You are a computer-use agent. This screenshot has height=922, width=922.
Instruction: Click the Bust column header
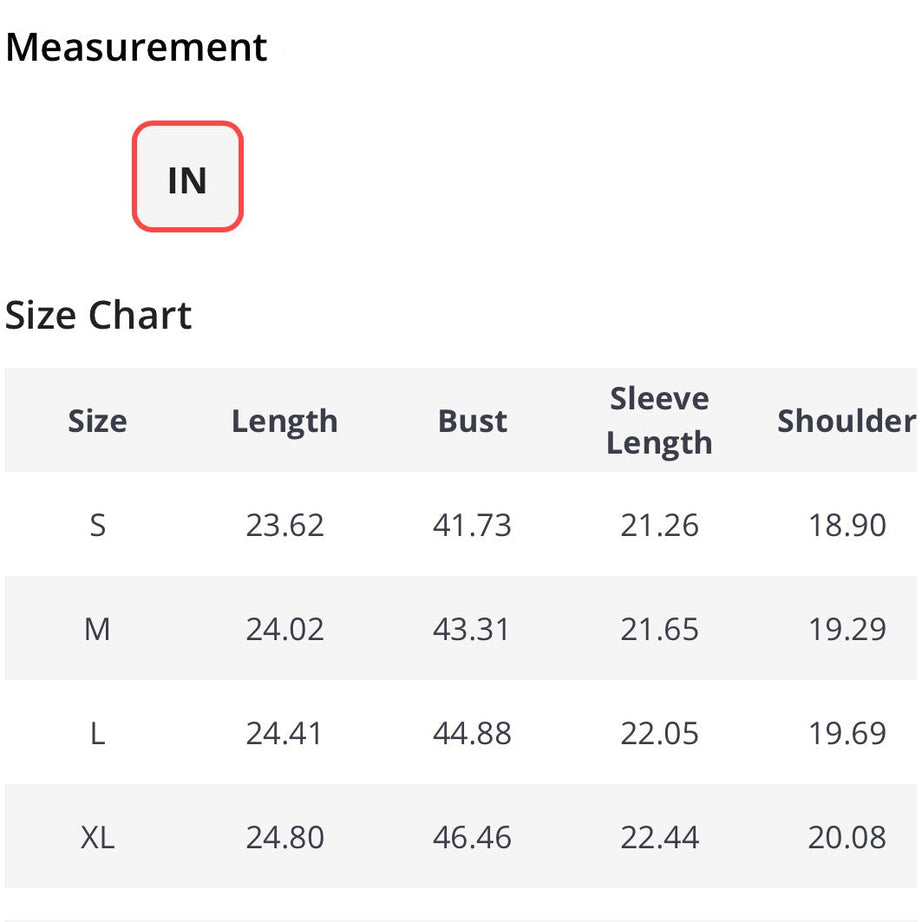pos(472,421)
